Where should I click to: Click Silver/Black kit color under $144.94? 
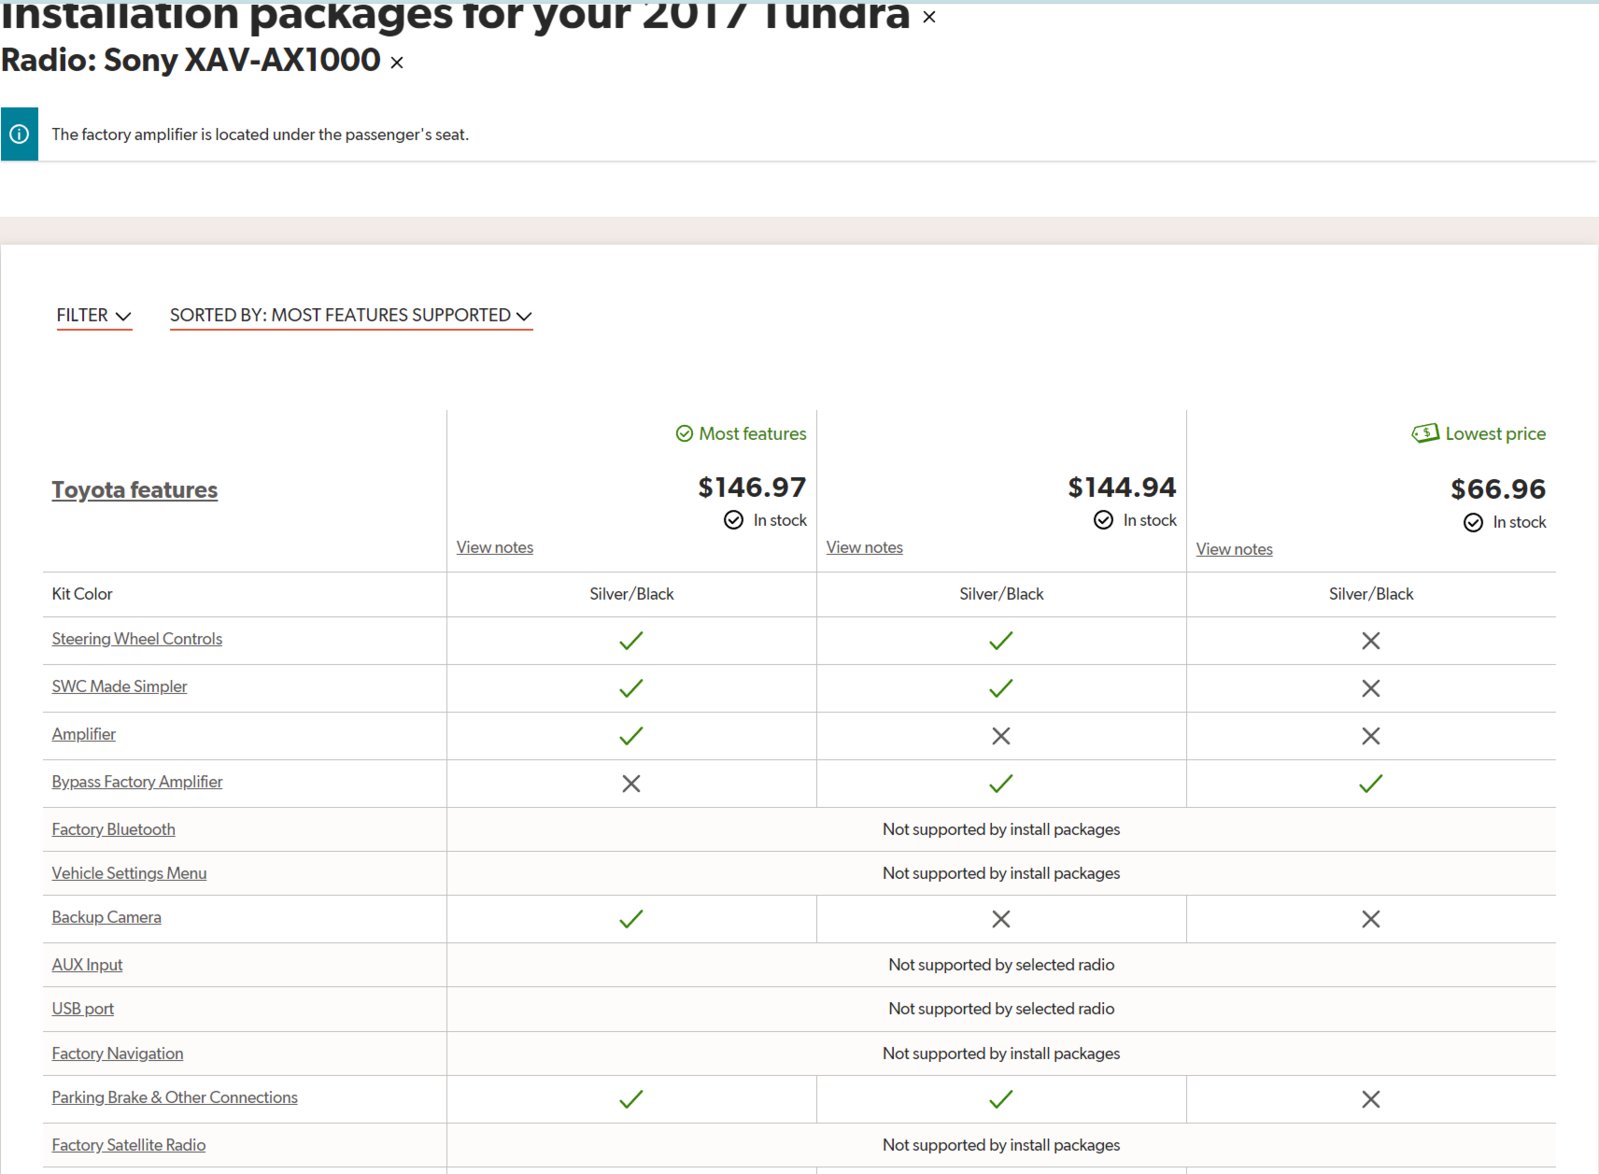point(1001,594)
